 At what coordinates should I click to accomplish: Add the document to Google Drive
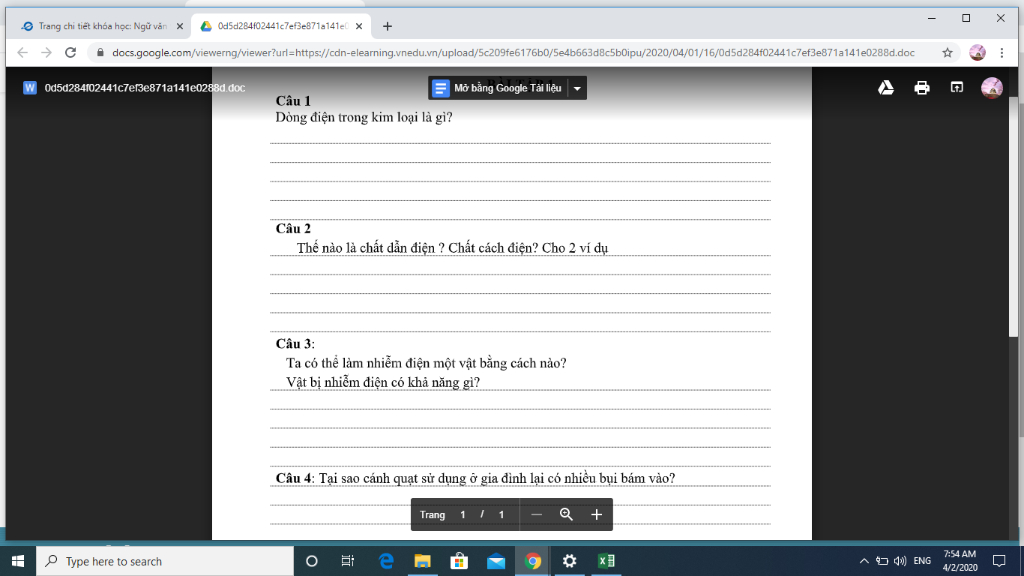pyautogui.click(x=886, y=88)
